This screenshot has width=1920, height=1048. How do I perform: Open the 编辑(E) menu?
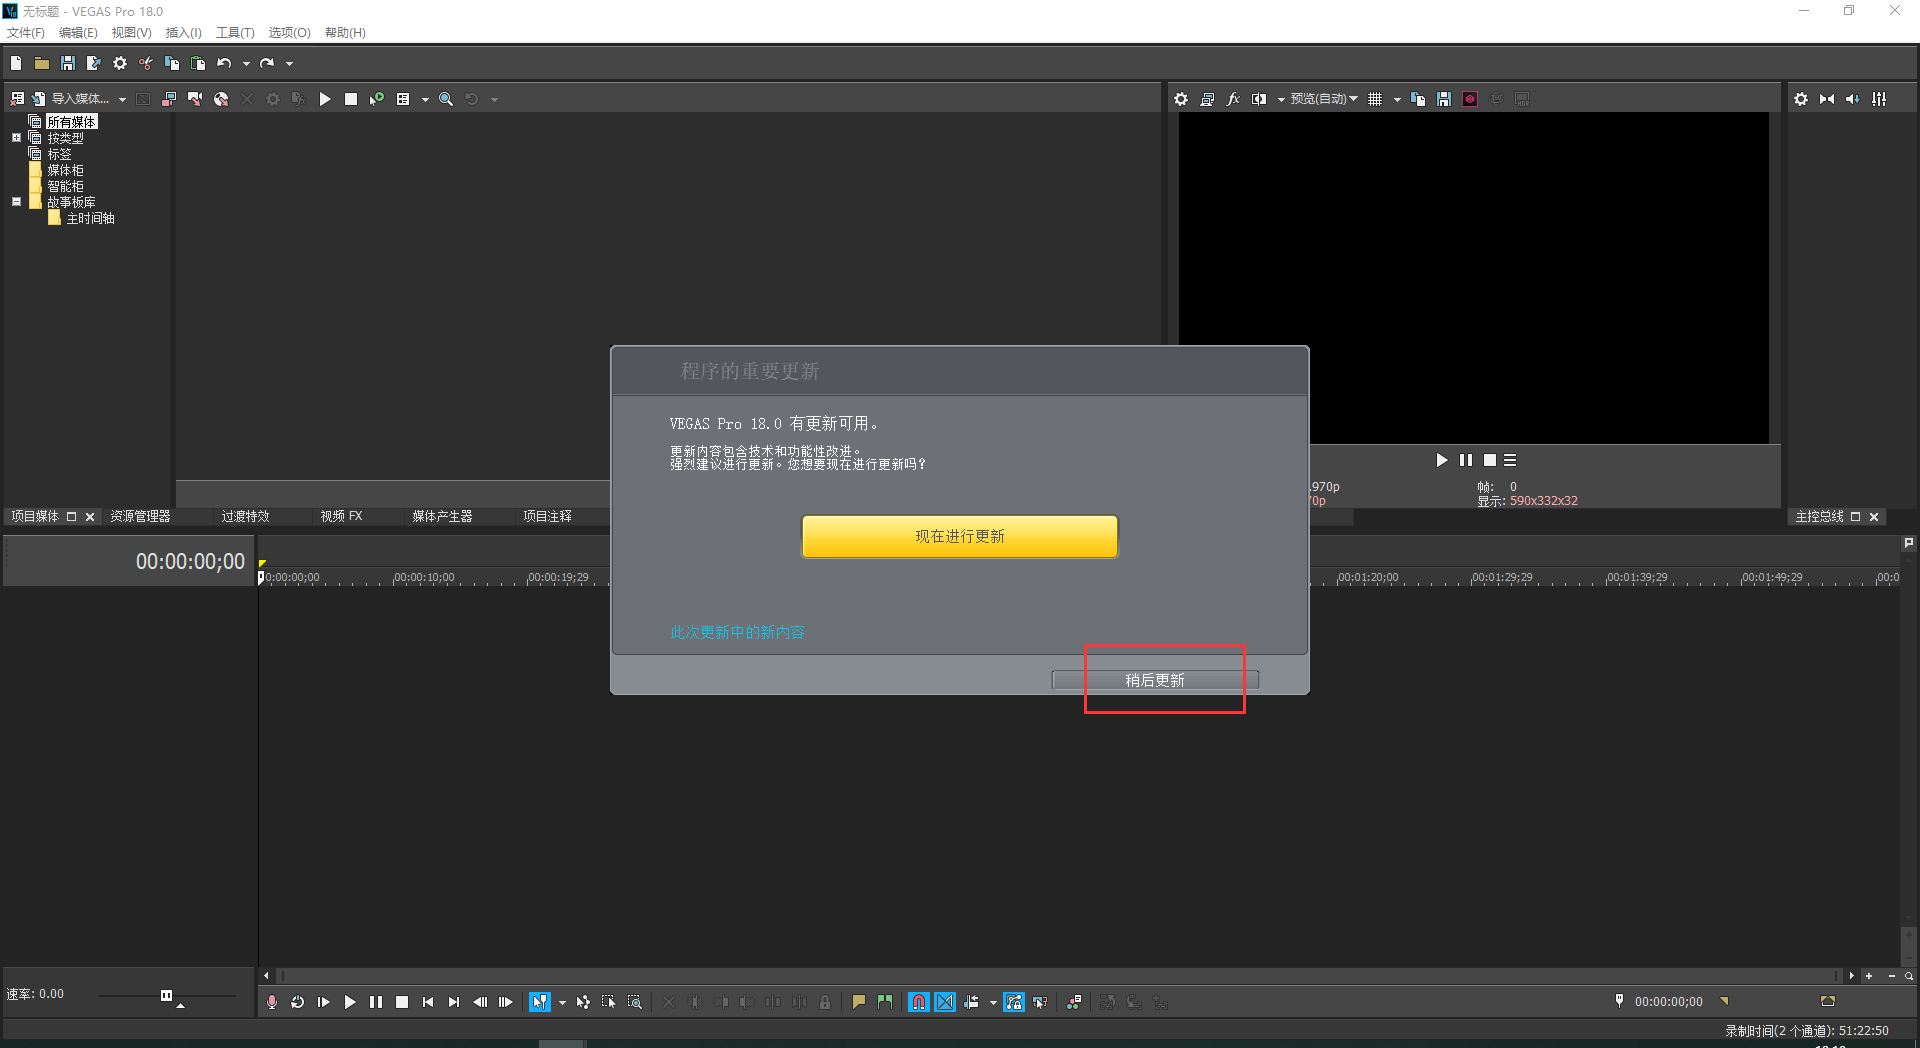coord(78,33)
